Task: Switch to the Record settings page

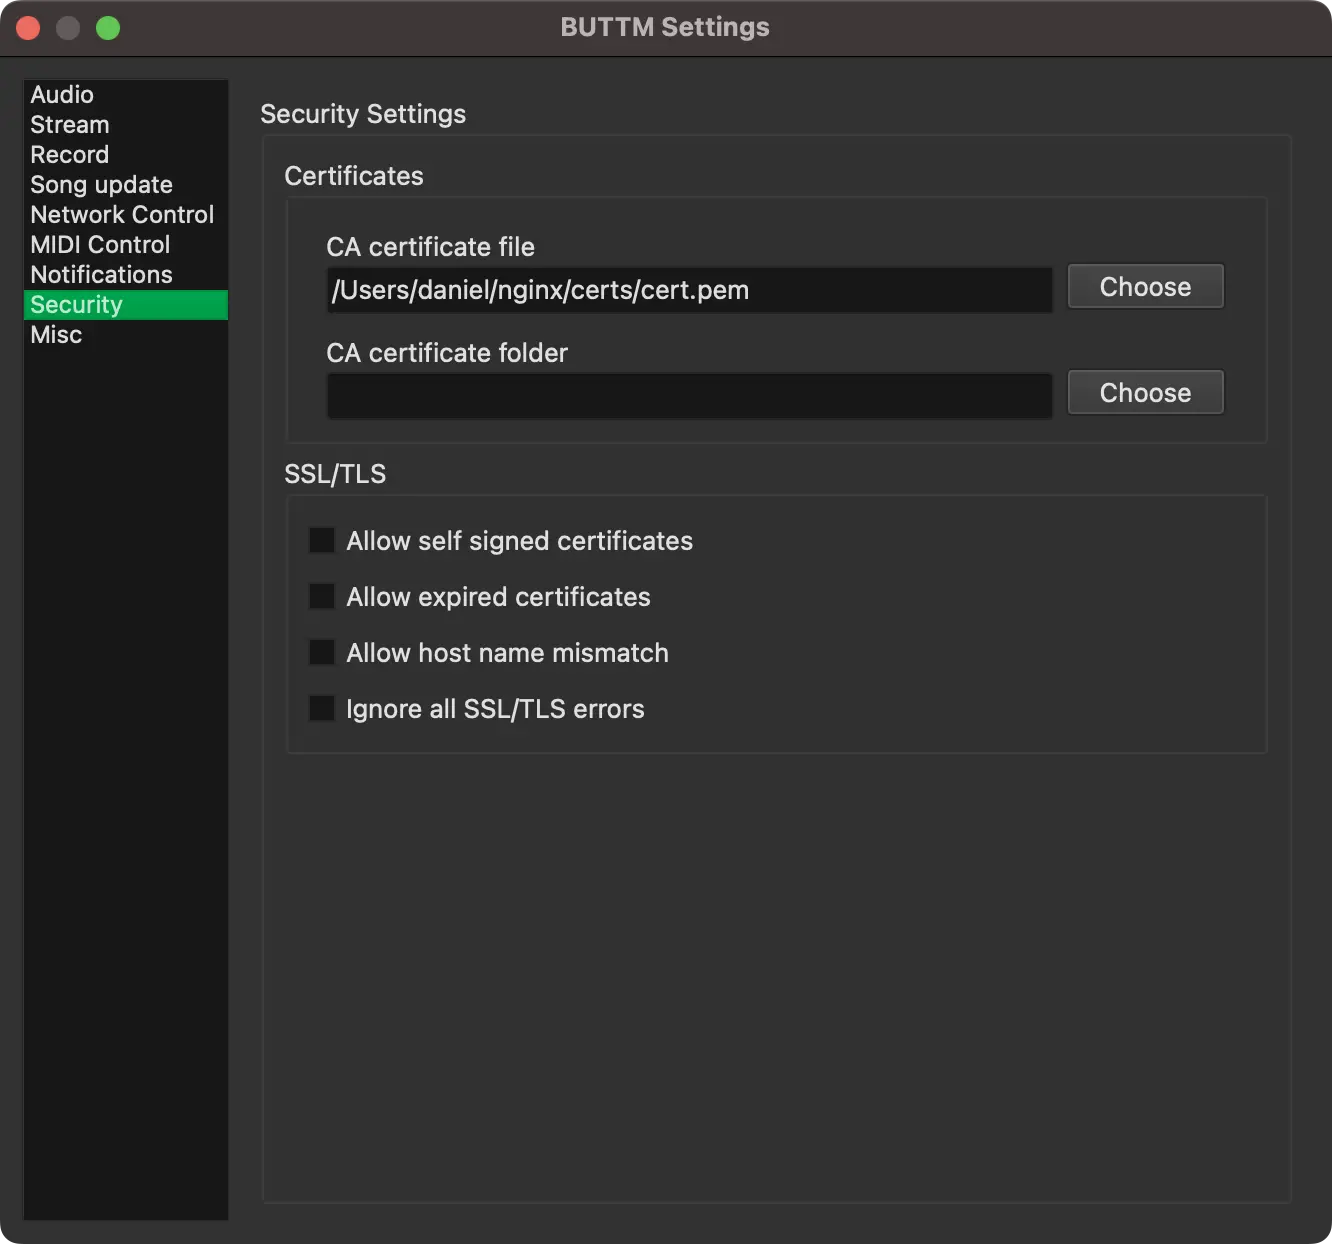Action: coord(69,154)
